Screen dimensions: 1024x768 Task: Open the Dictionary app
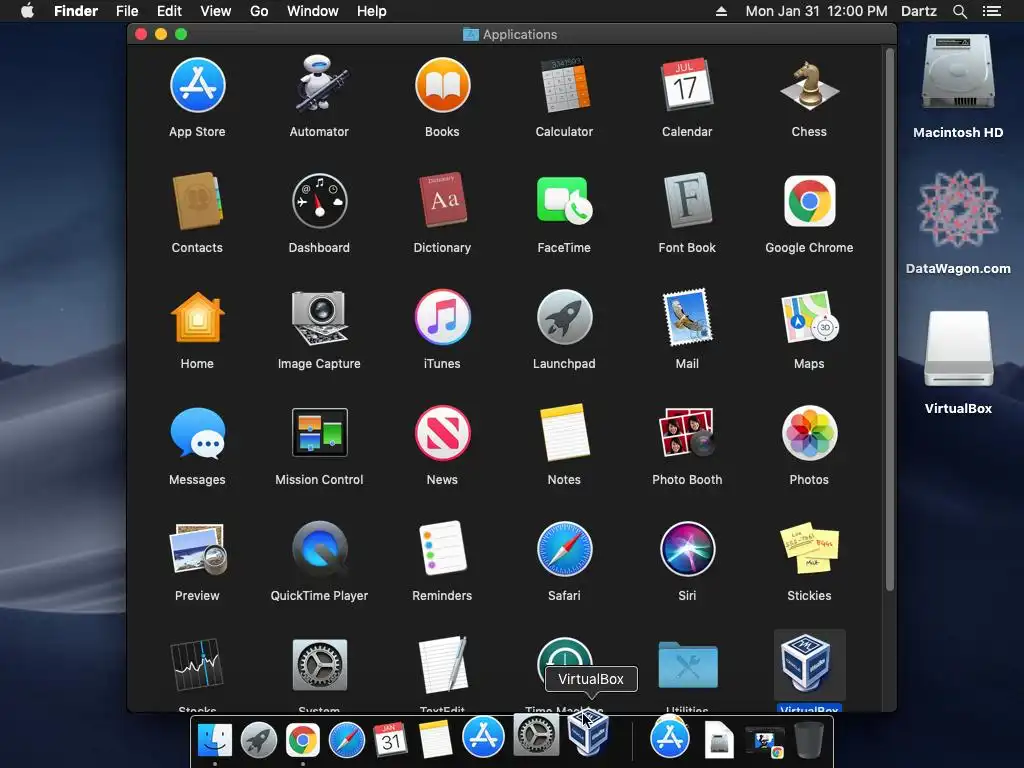[442, 200]
